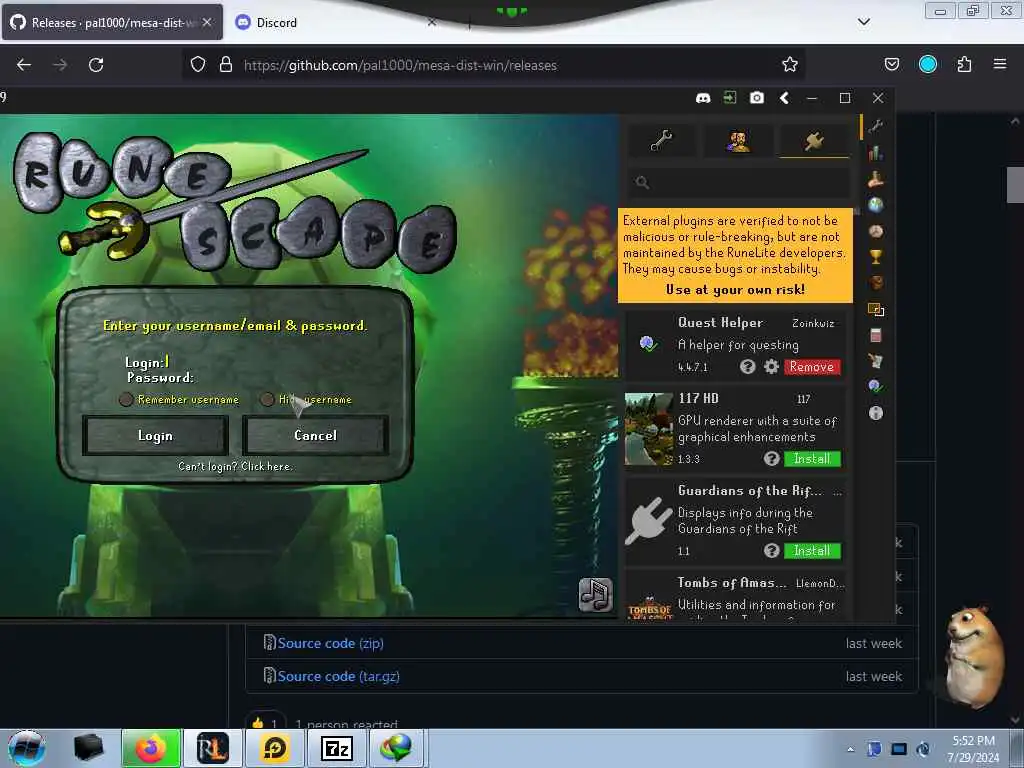The image size is (1024, 768).
Task: Open the Firefox account circle icon
Action: tap(928, 64)
